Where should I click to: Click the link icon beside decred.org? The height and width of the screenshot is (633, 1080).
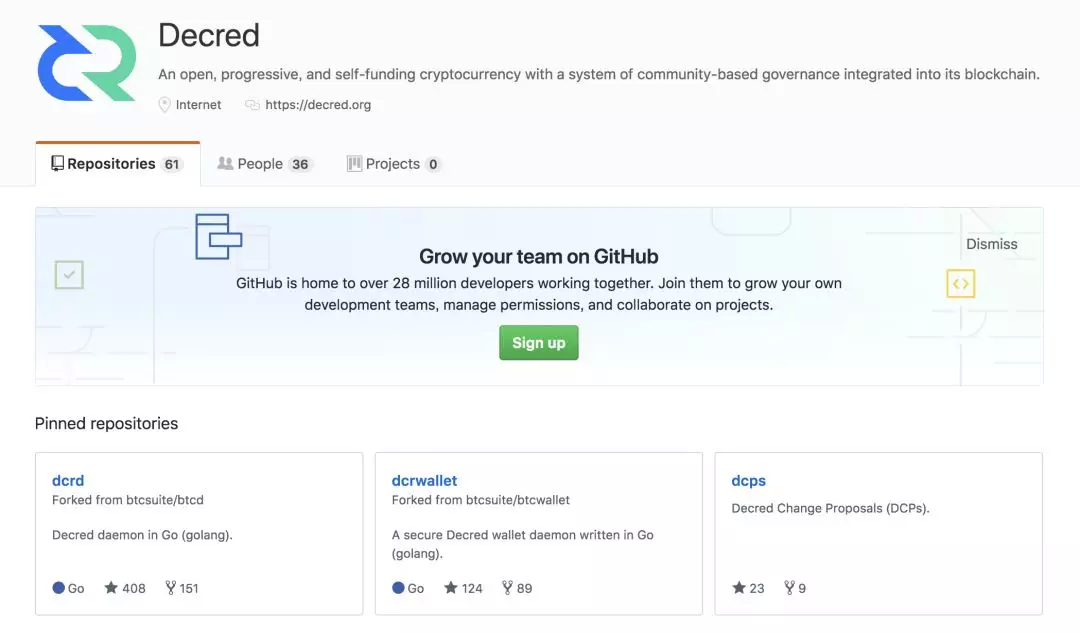(252, 105)
